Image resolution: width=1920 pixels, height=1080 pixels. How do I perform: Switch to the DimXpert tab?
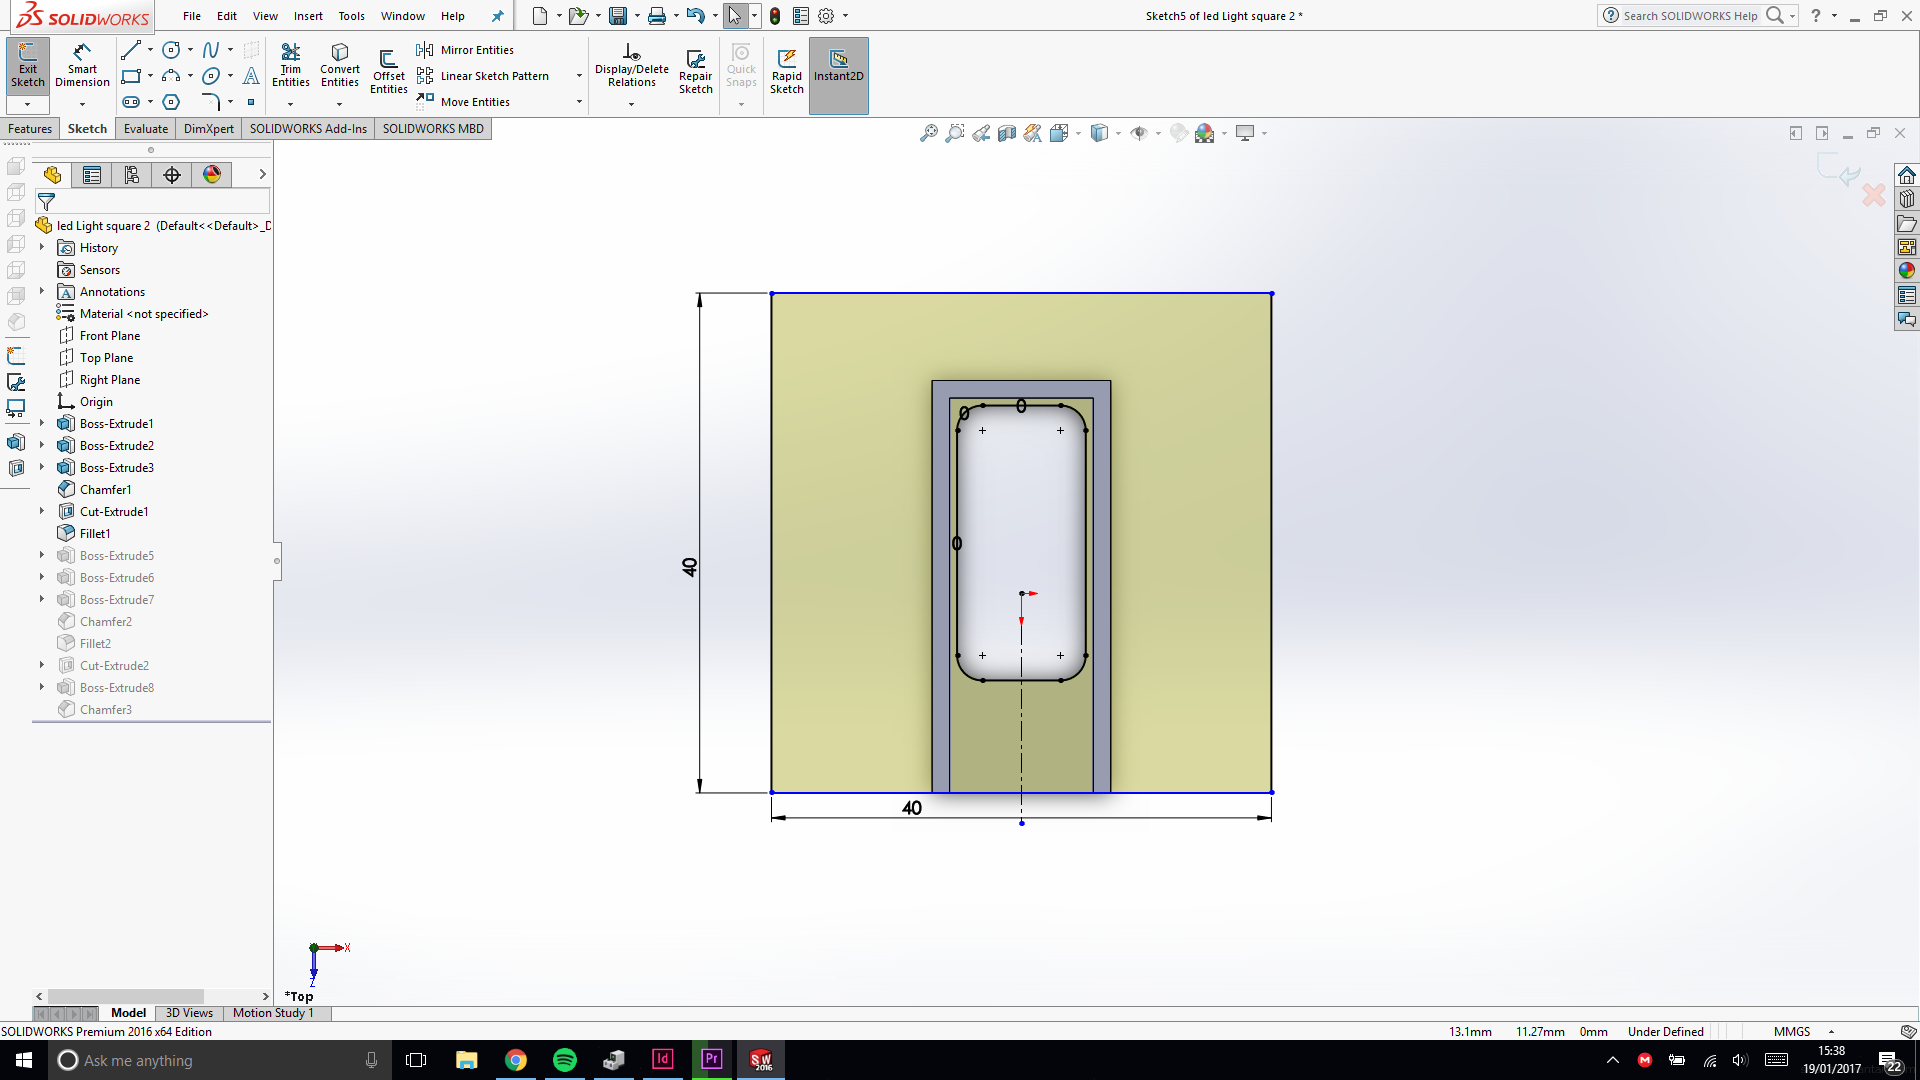[x=209, y=129]
